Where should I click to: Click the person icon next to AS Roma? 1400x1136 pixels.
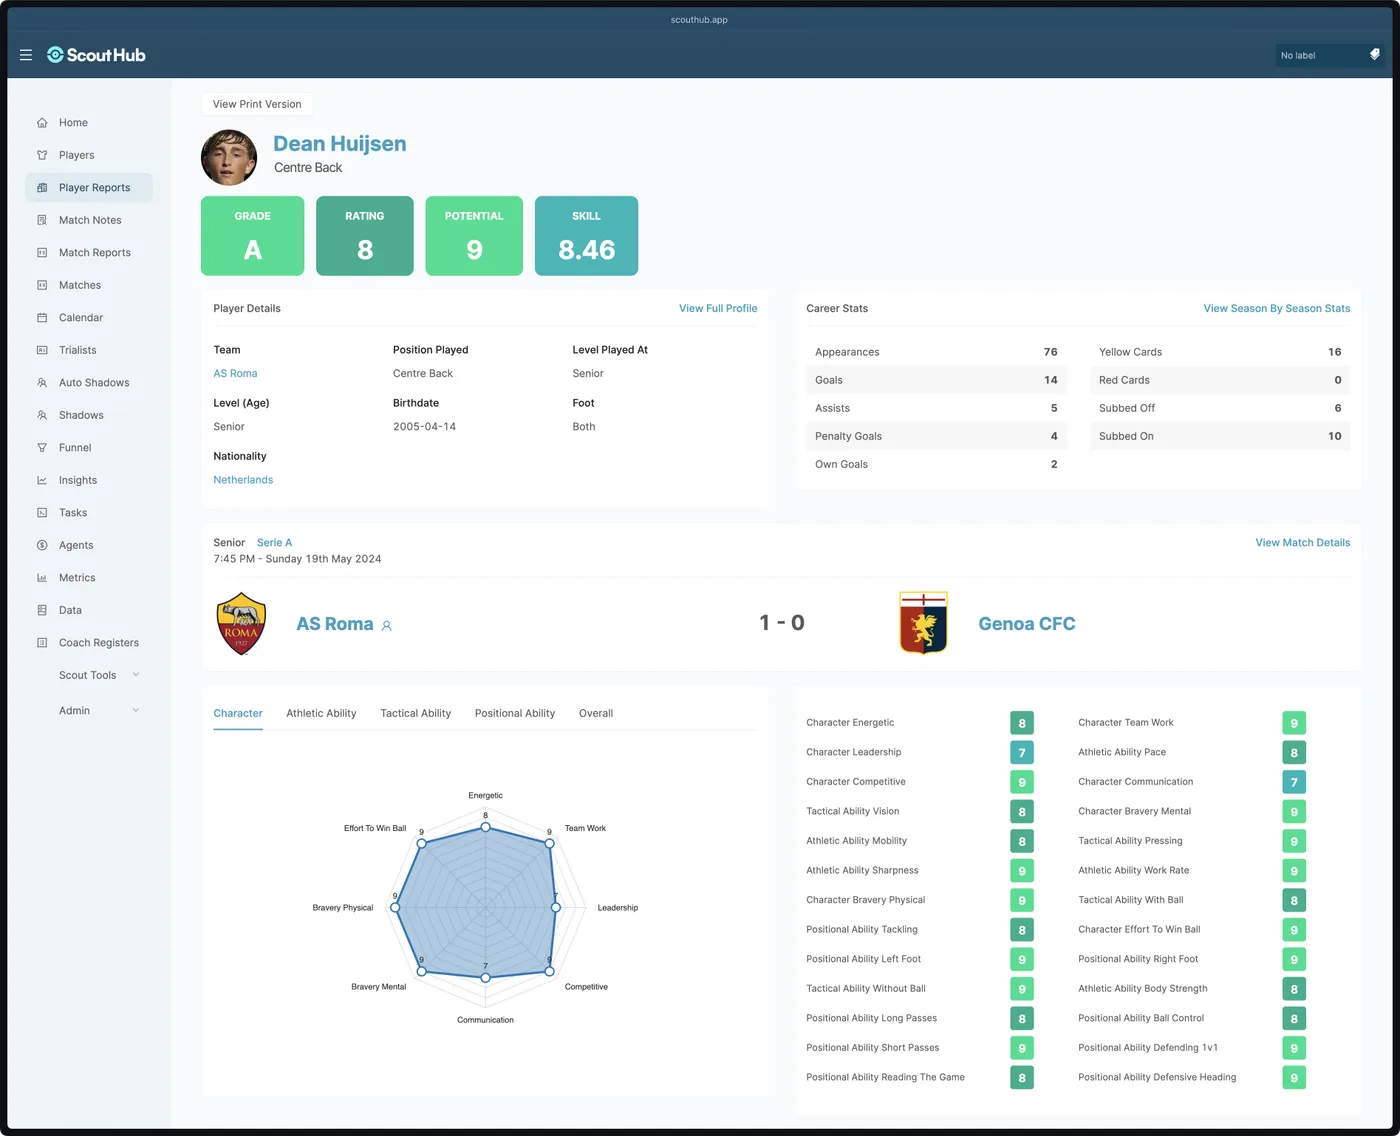pos(387,626)
